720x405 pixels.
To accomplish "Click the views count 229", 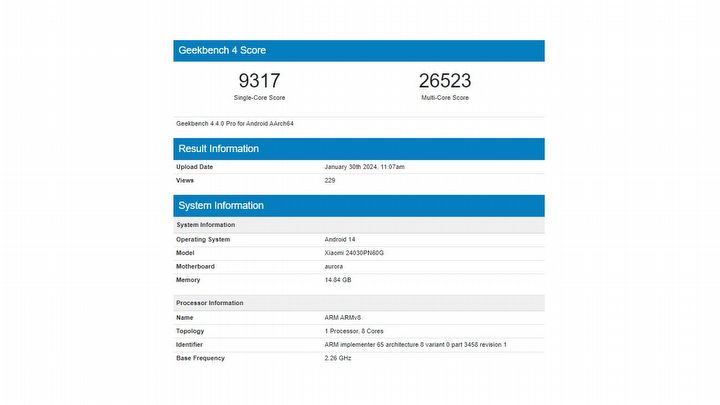I will pos(330,180).
